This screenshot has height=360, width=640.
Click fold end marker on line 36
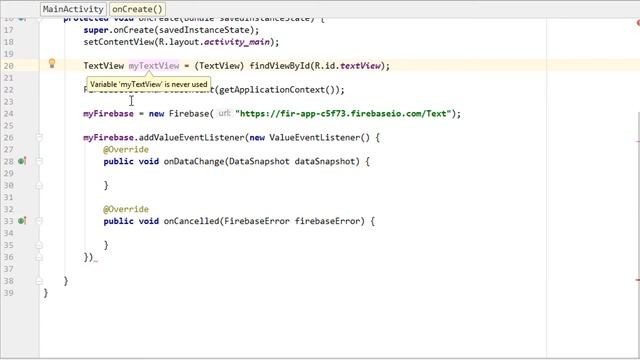(x=39, y=257)
